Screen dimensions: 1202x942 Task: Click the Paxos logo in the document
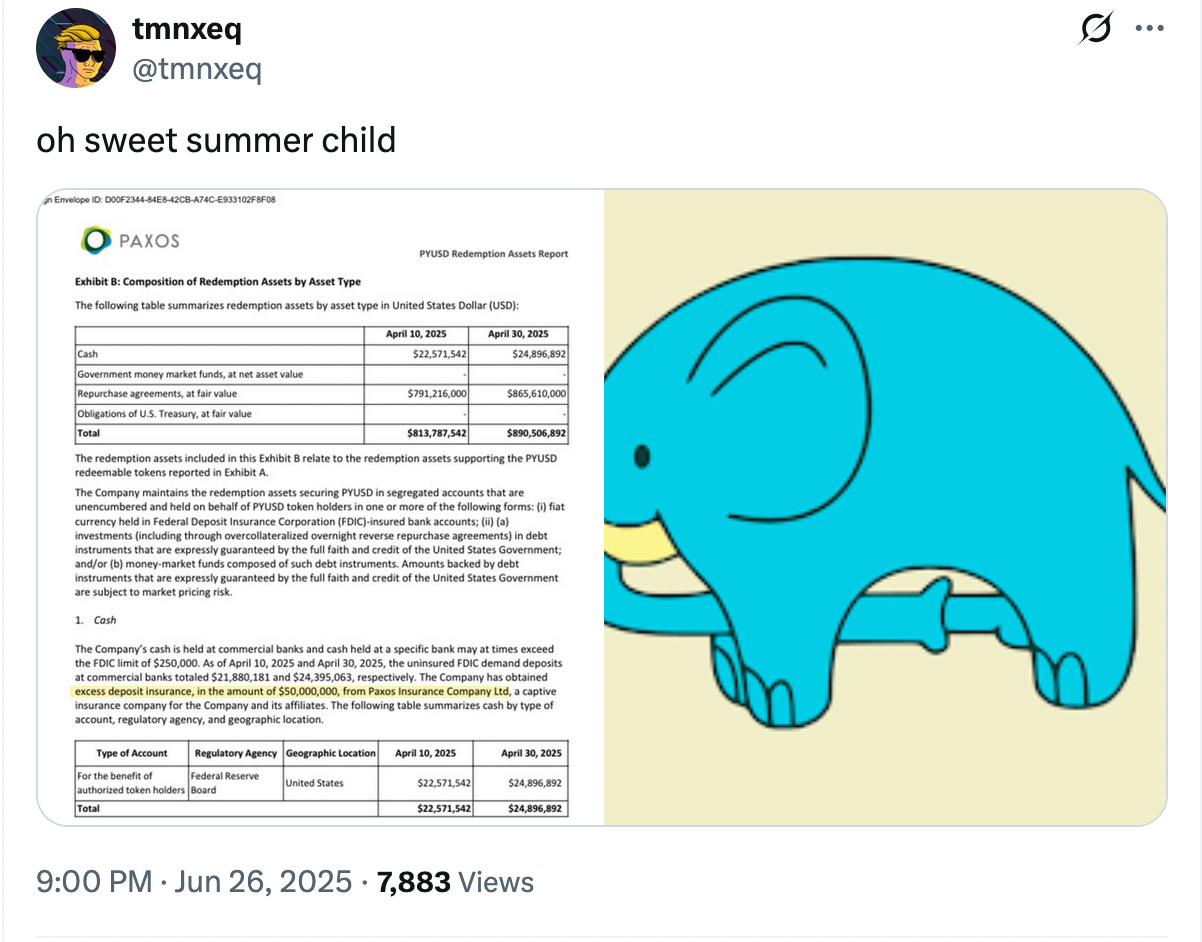[x=130, y=240]
